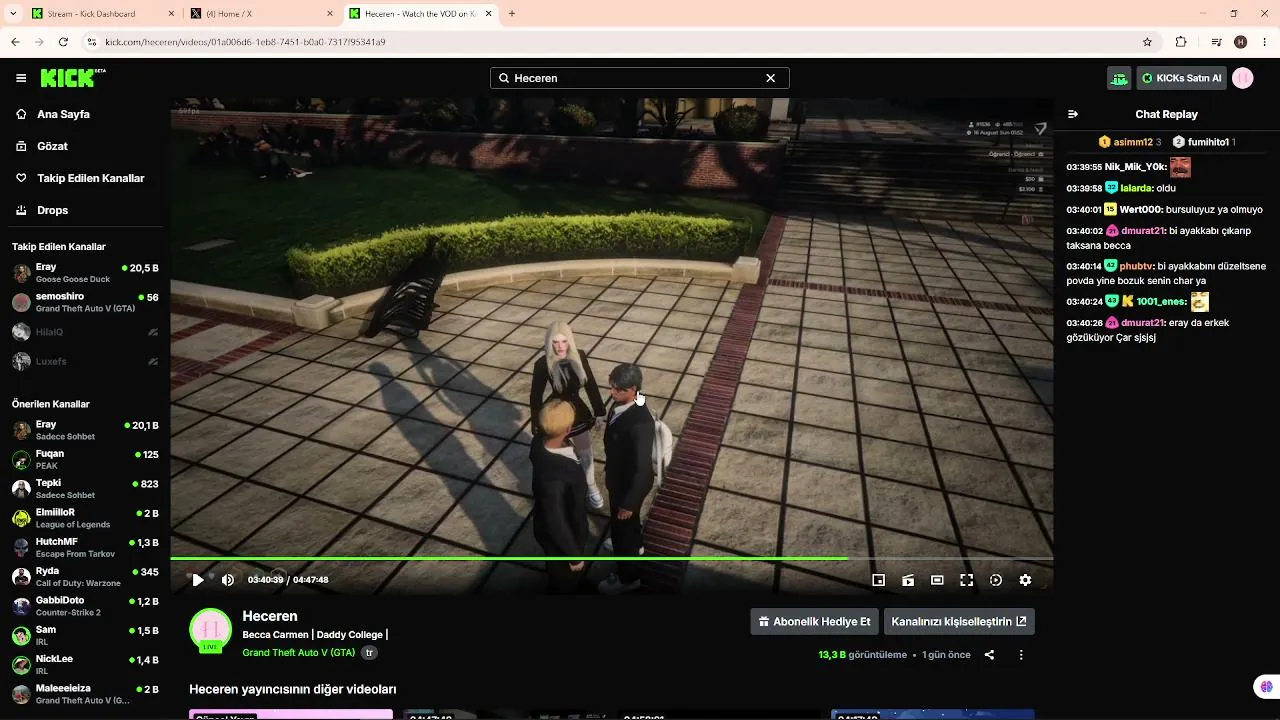Collapse the Chat Replay panel
The height and width of the screenshot is (720, 1280).
pos(1073,114)
